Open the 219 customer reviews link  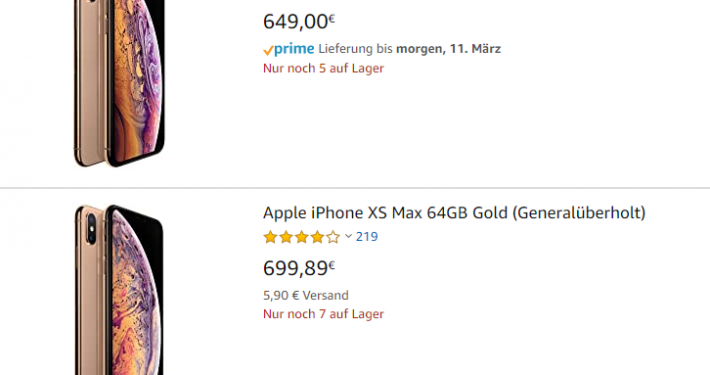tap(367, 236)
